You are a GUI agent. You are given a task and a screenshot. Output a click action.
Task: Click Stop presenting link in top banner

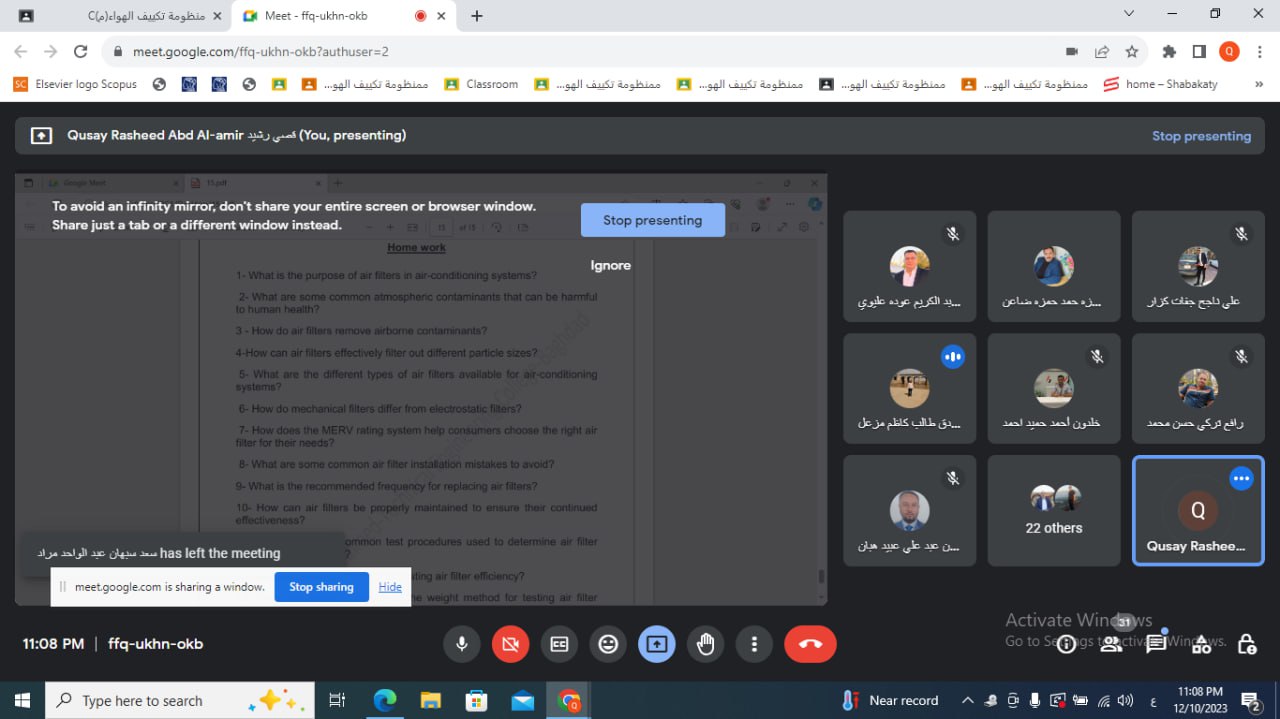[x=1201, y=136]
